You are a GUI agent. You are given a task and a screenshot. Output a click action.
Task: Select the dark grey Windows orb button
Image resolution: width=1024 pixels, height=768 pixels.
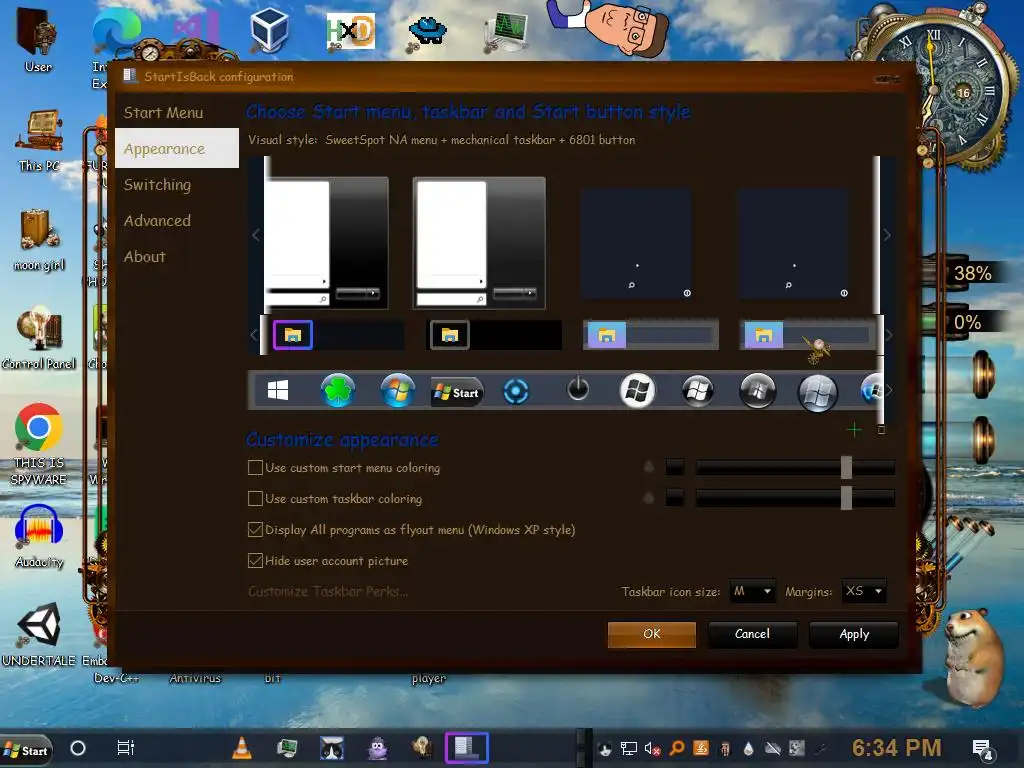[758, 391]
